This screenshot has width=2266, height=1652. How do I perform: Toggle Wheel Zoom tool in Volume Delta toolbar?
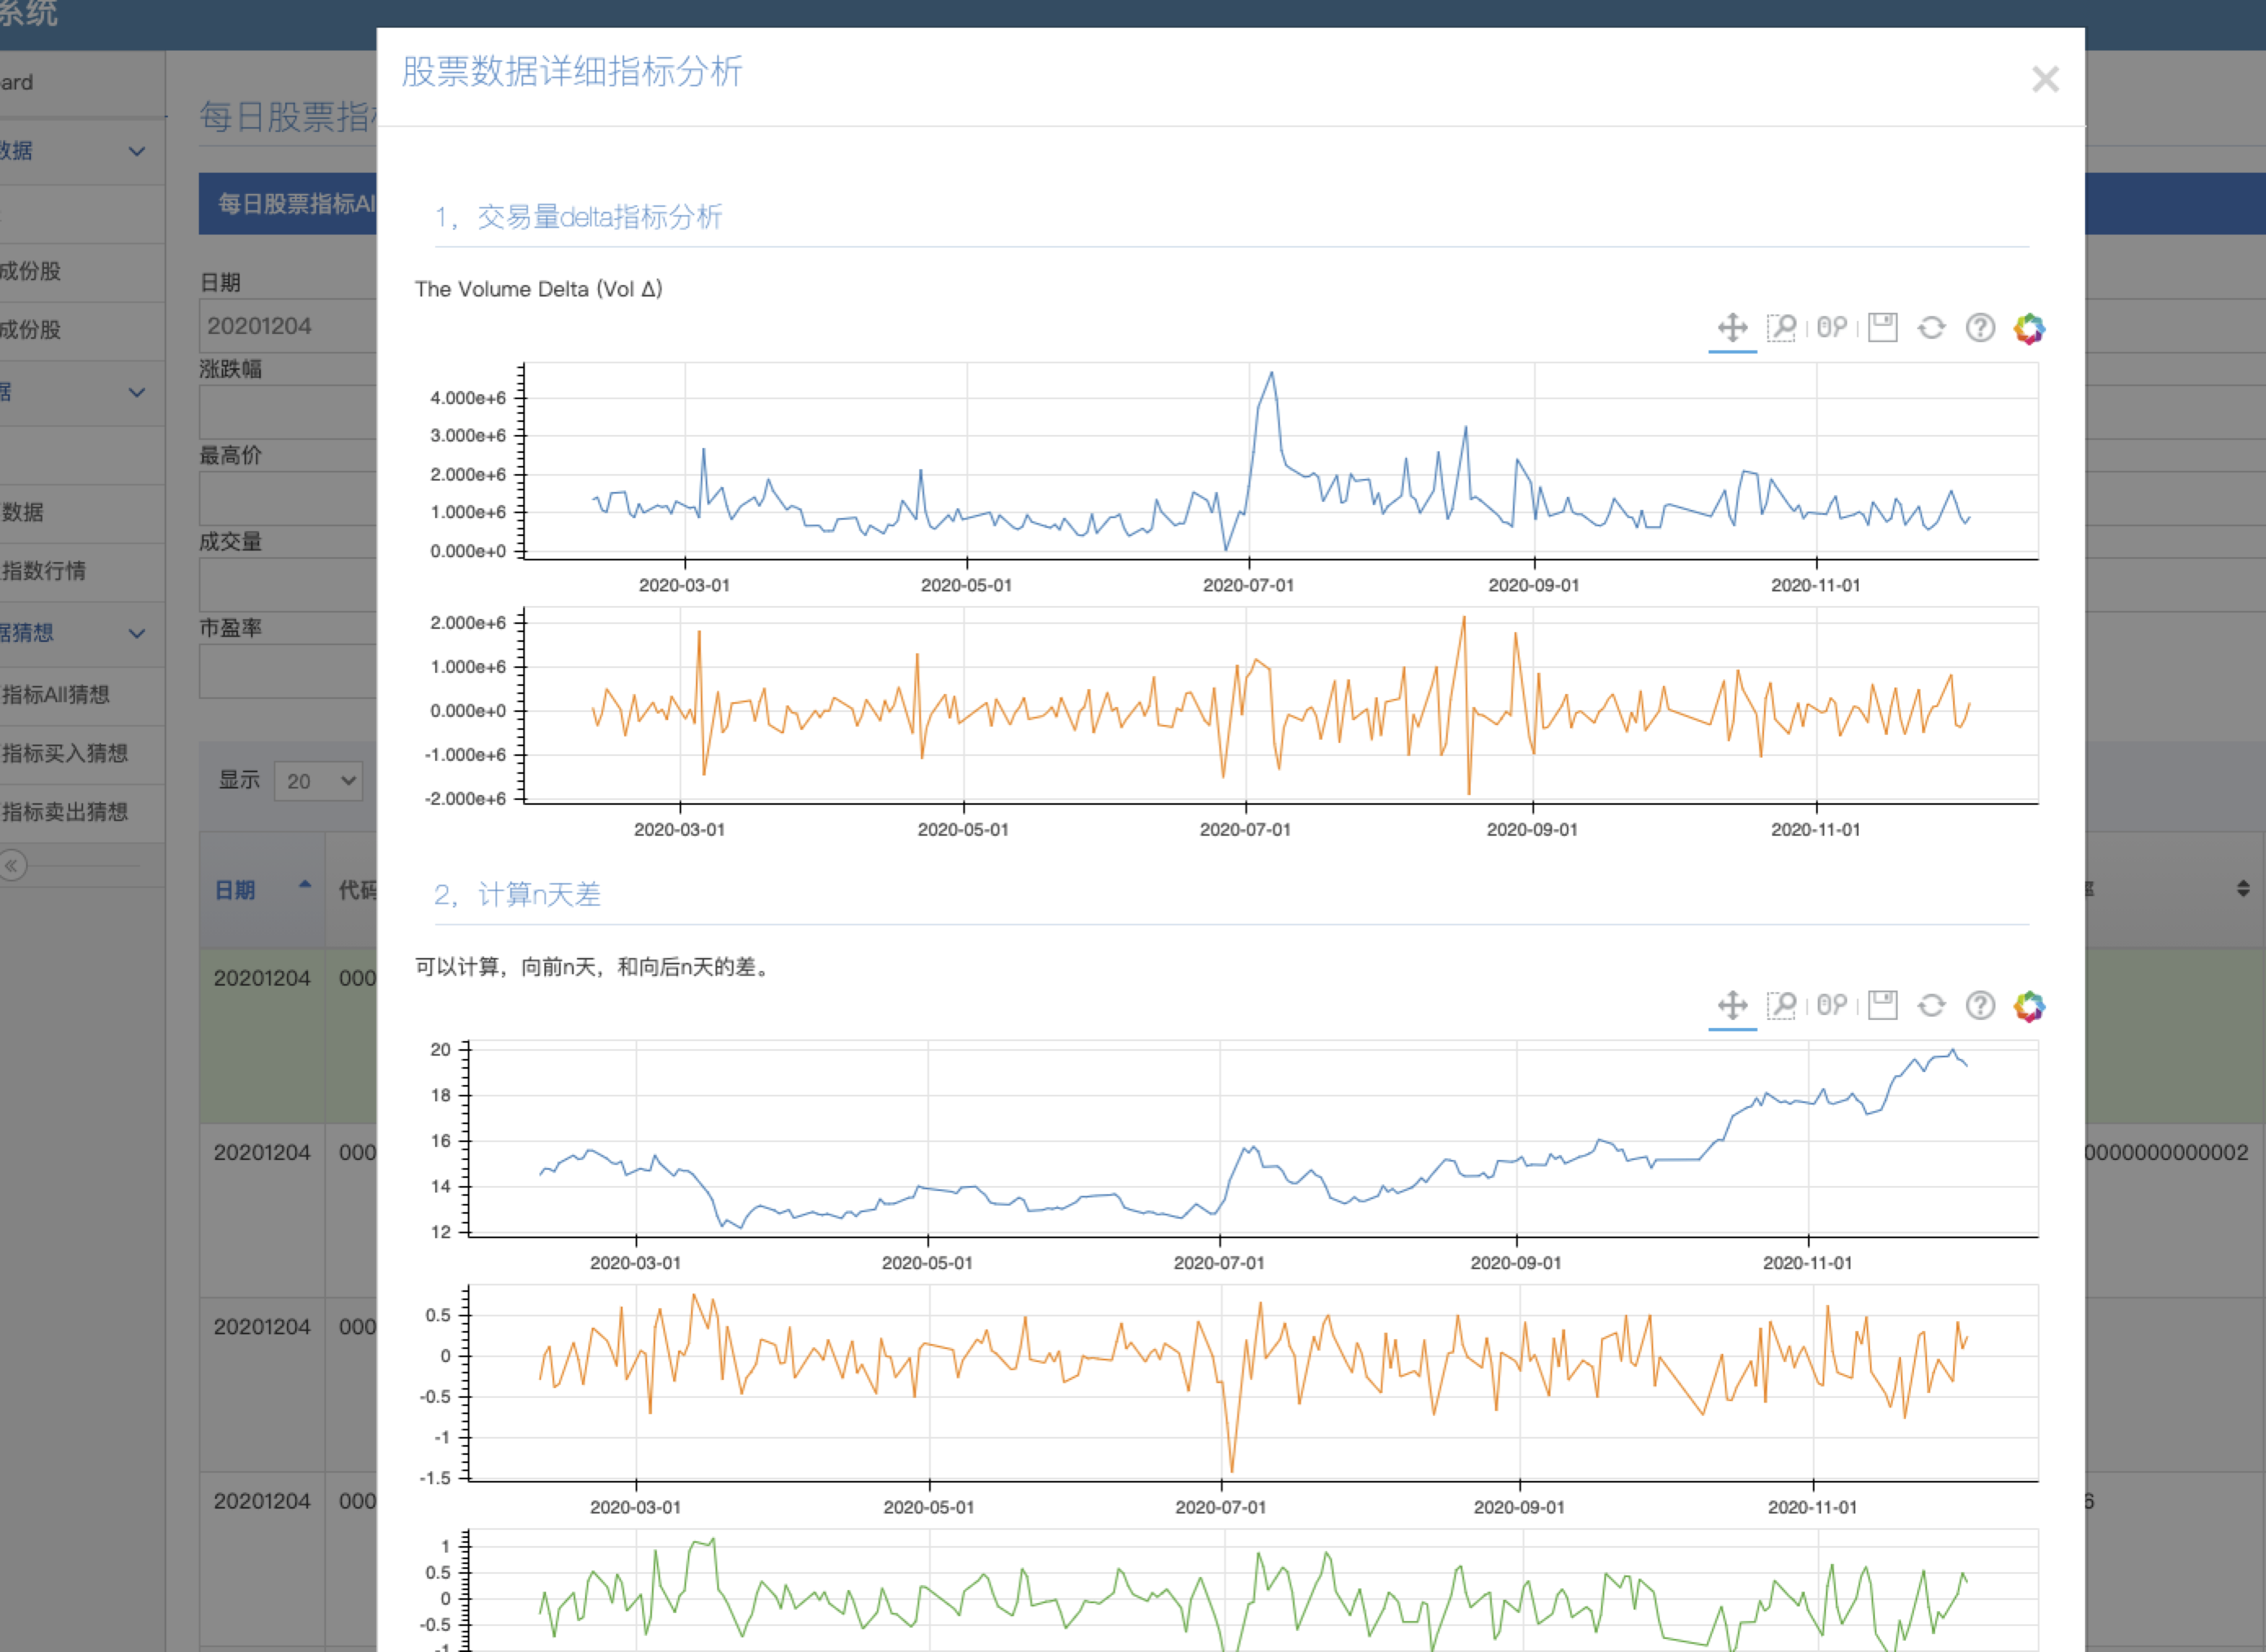click(x=1831, y=328)
